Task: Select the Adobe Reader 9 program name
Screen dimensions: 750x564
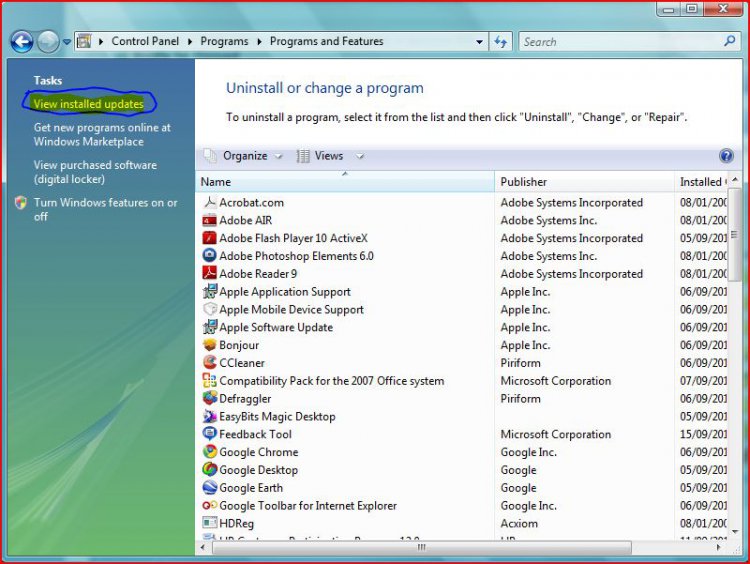Action: [x=258, y=273]
